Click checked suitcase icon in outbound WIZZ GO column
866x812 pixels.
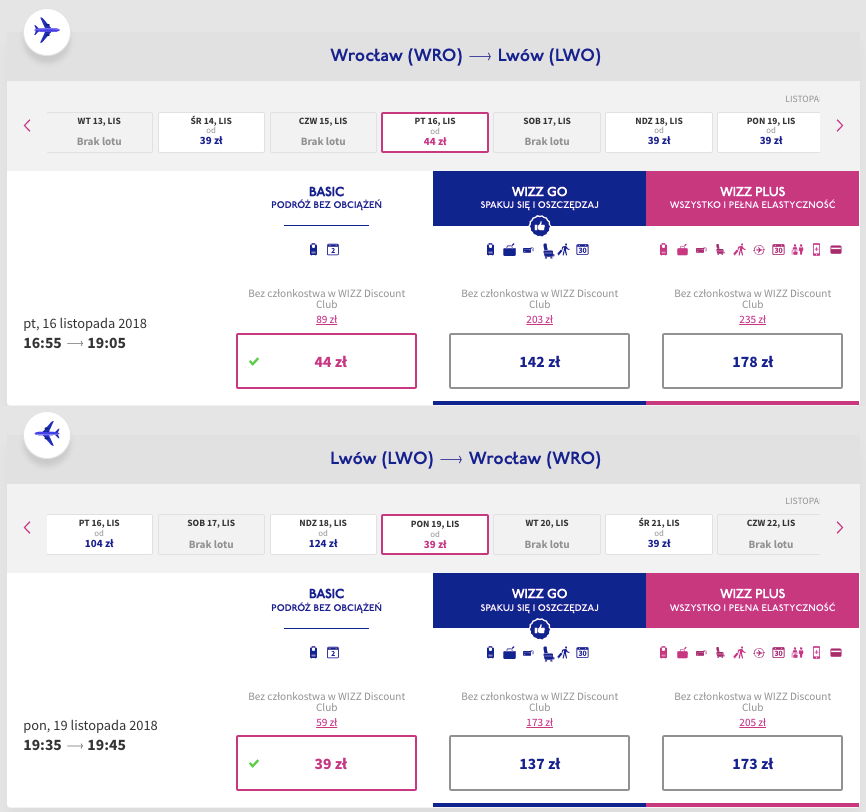coord(509,250)
